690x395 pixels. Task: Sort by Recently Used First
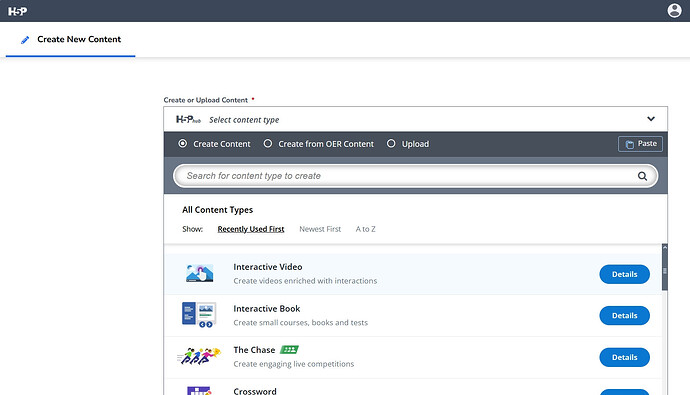[251, 229]
